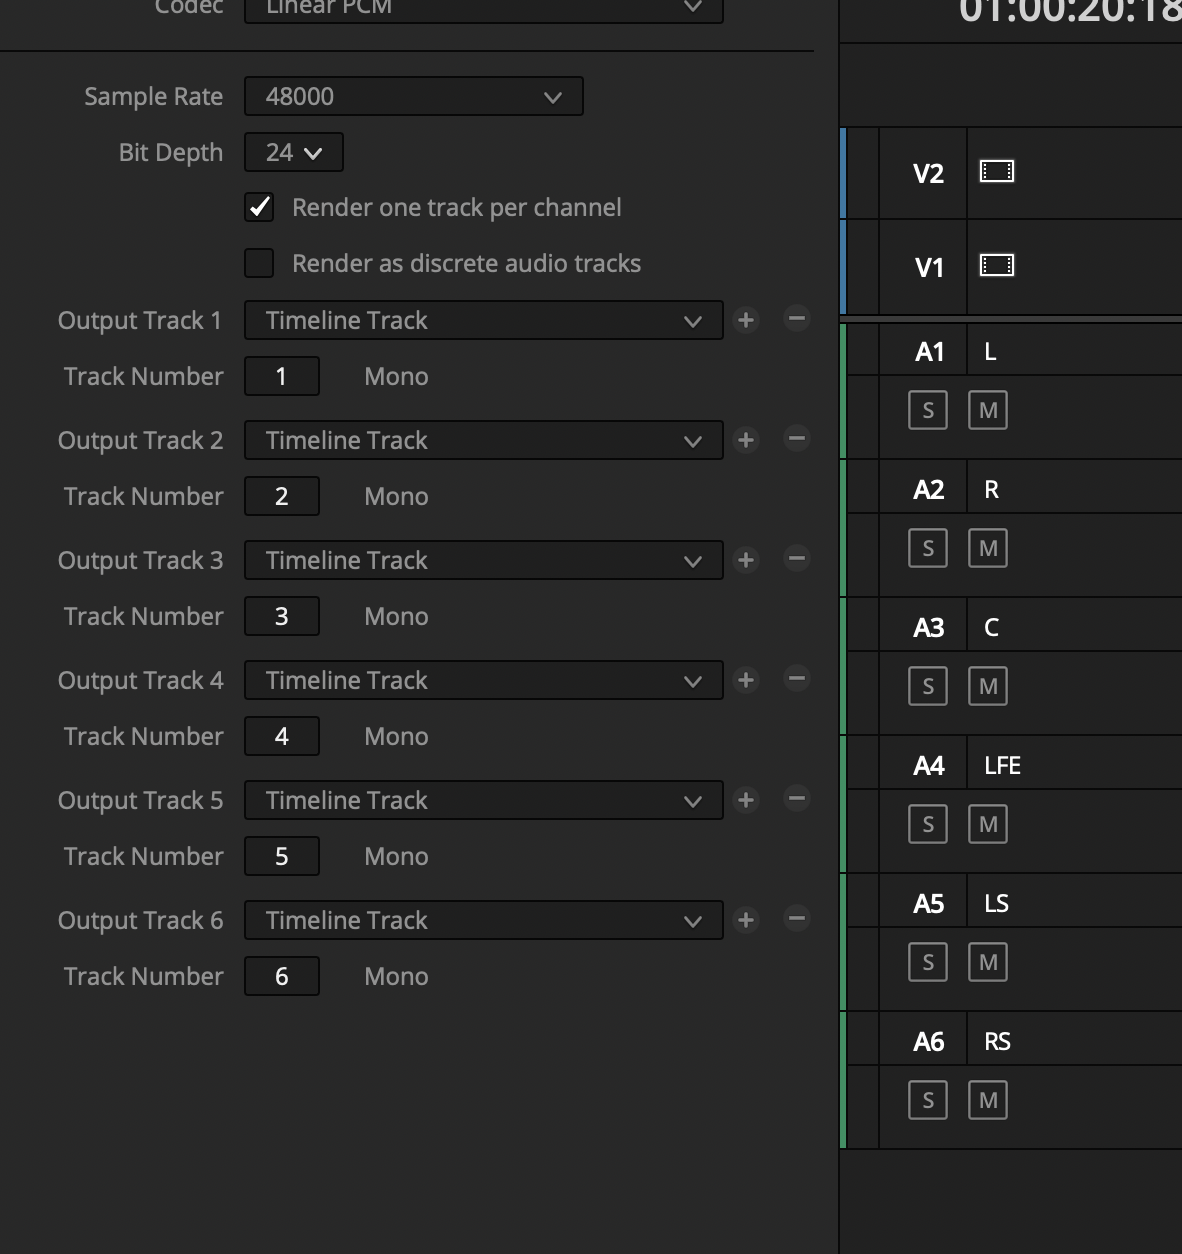This screenshot has width=1182, height=1254.
Task: Click Track Number field showing 3
Action: pyautogui.click(x=282, y=616)
